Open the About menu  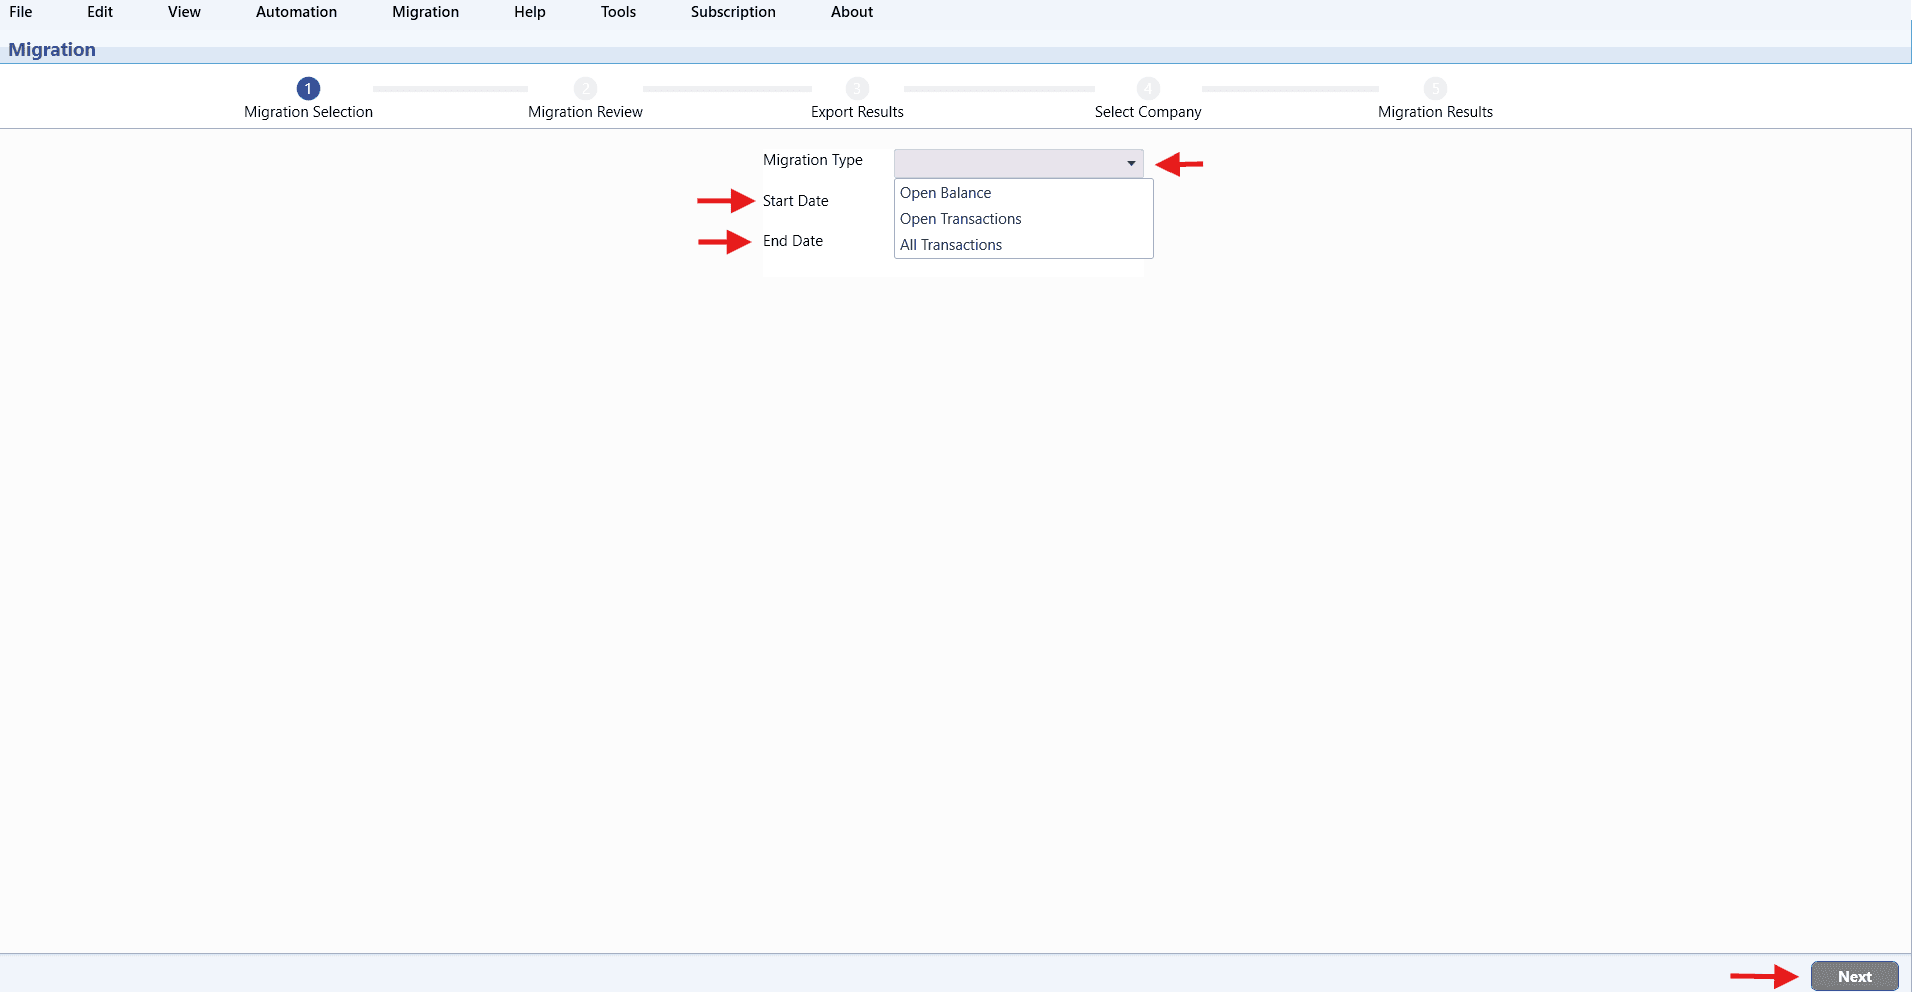[852, 12]
